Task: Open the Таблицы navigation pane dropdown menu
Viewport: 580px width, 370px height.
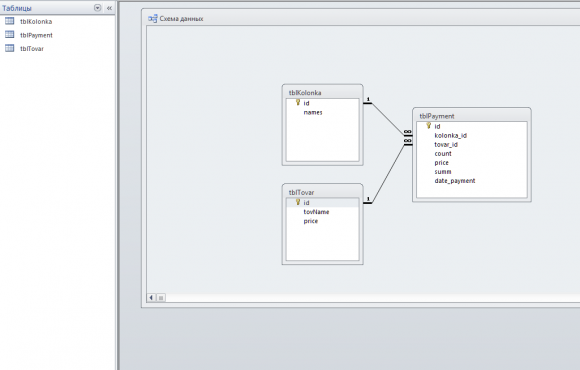Action: (97, 8)
